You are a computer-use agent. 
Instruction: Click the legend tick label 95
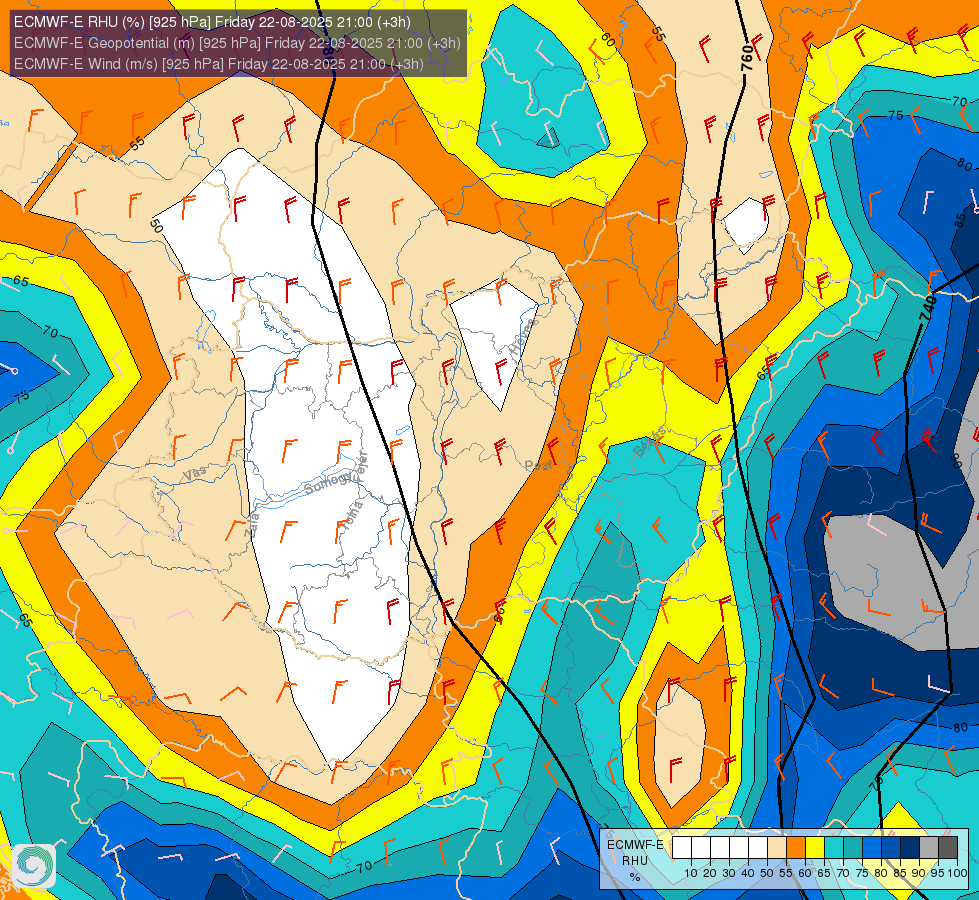(938, 873)
